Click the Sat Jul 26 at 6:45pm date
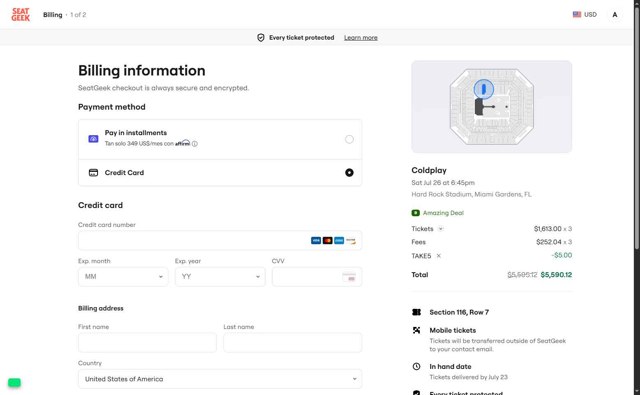 [443, 183]
